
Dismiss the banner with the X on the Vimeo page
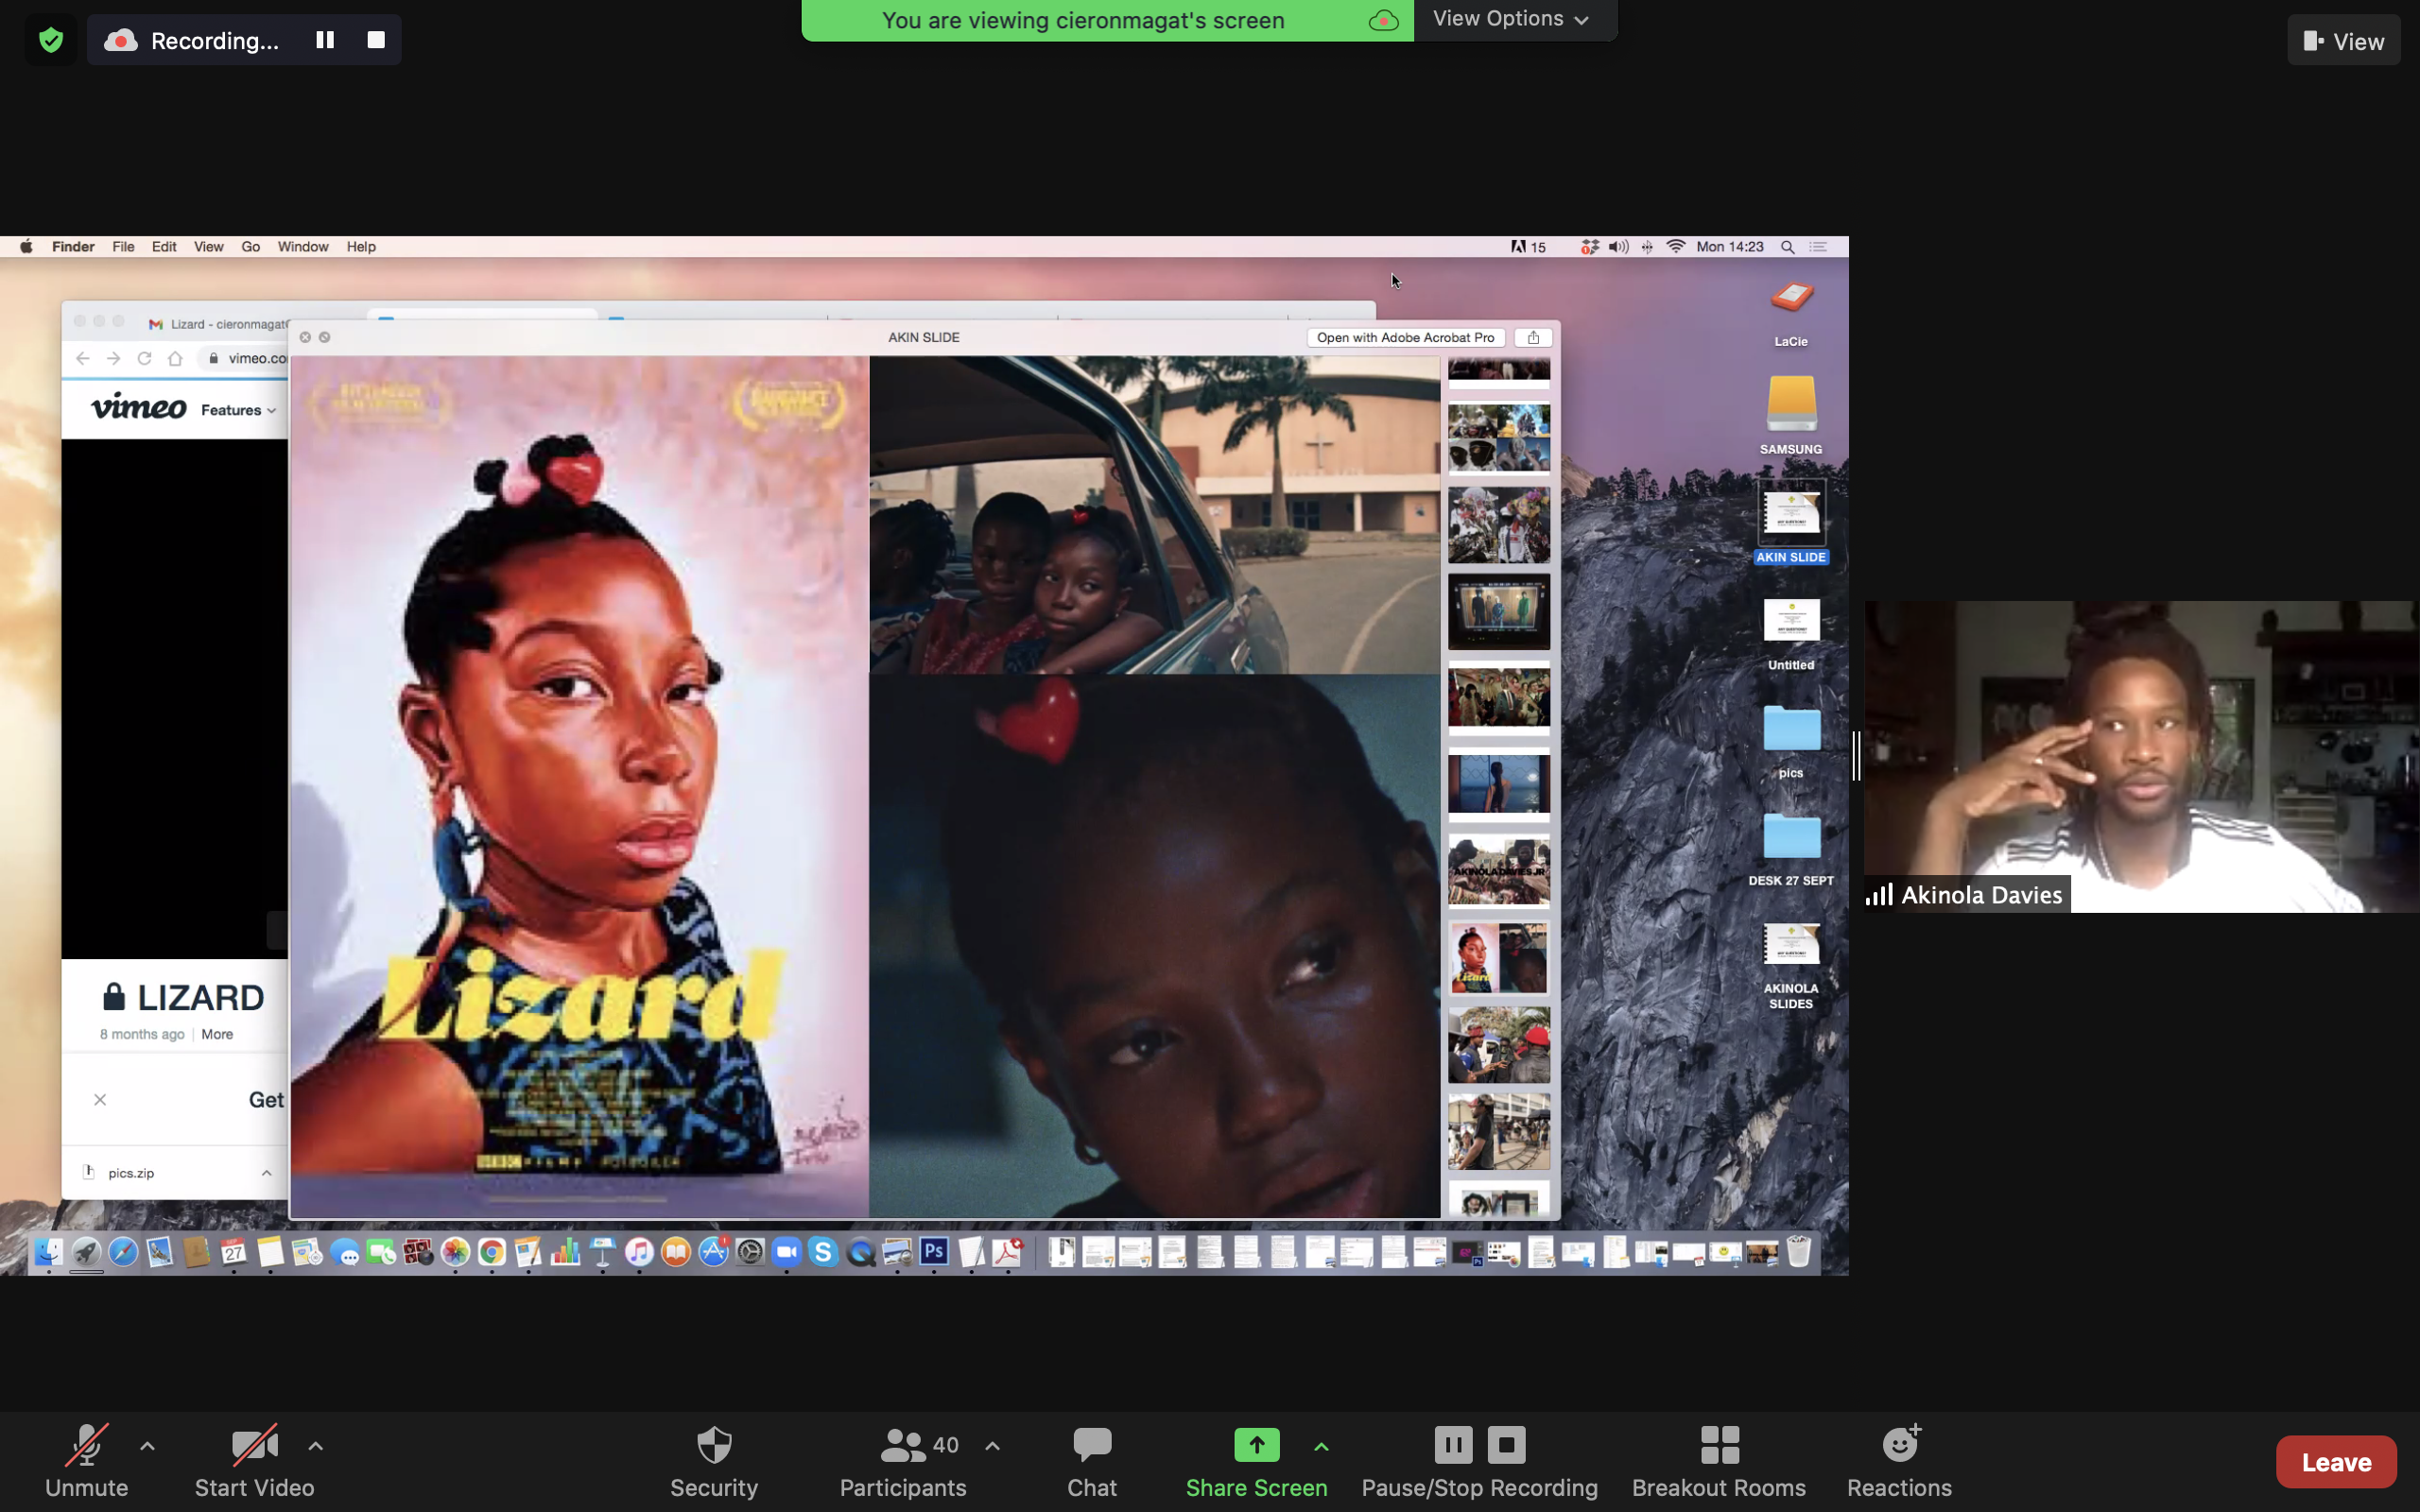[x=100, y=1100]
